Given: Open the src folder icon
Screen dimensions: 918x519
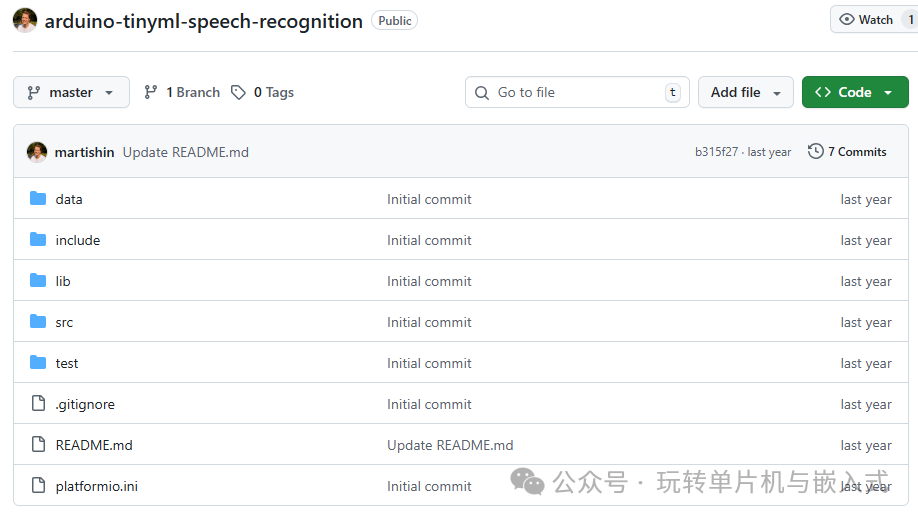Looking at the screenshot, I should click(x=38, y=322).
